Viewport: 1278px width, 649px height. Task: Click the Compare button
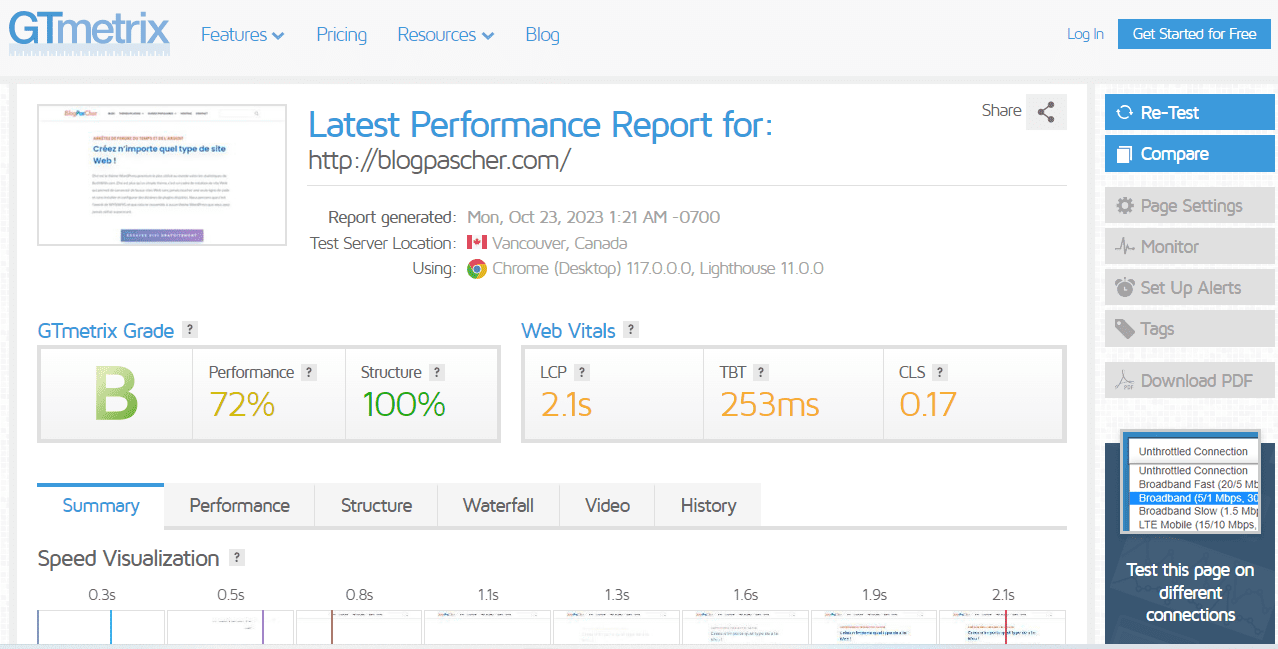click(x=1190, y=154)
